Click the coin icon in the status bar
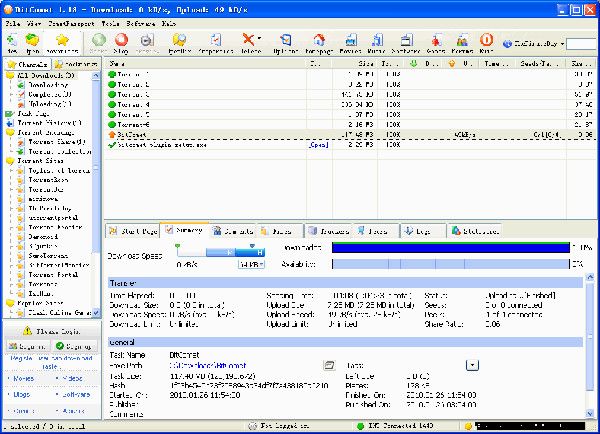The width and height of the screenshot is (600, 434). pos(468,426)
